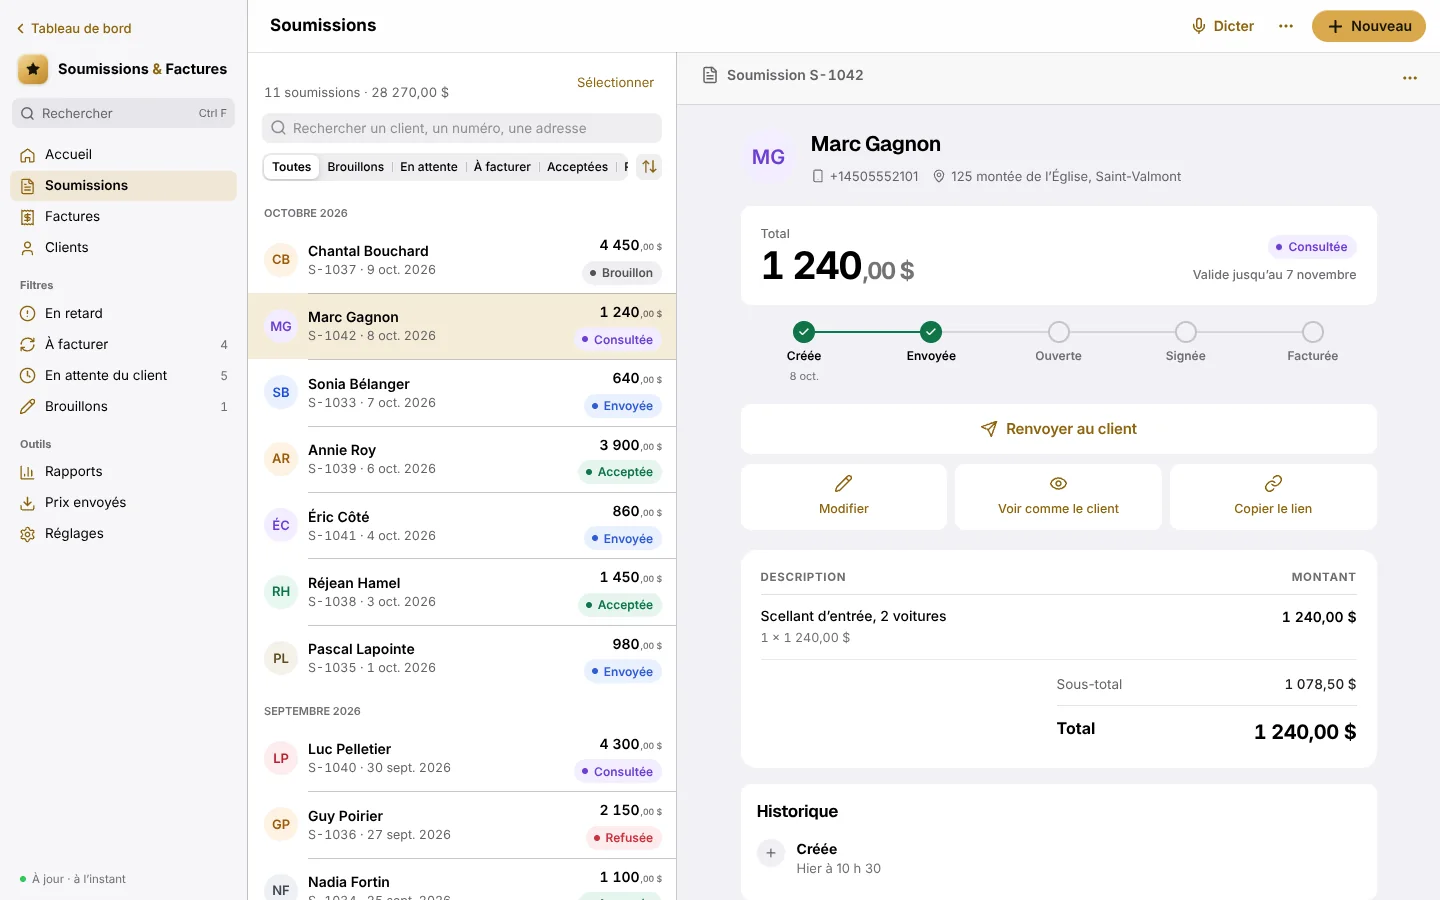This screenshot has height=900, width=1440.
Task: Create a new item with Nouveau
Action: click(x=1369, y=26)
